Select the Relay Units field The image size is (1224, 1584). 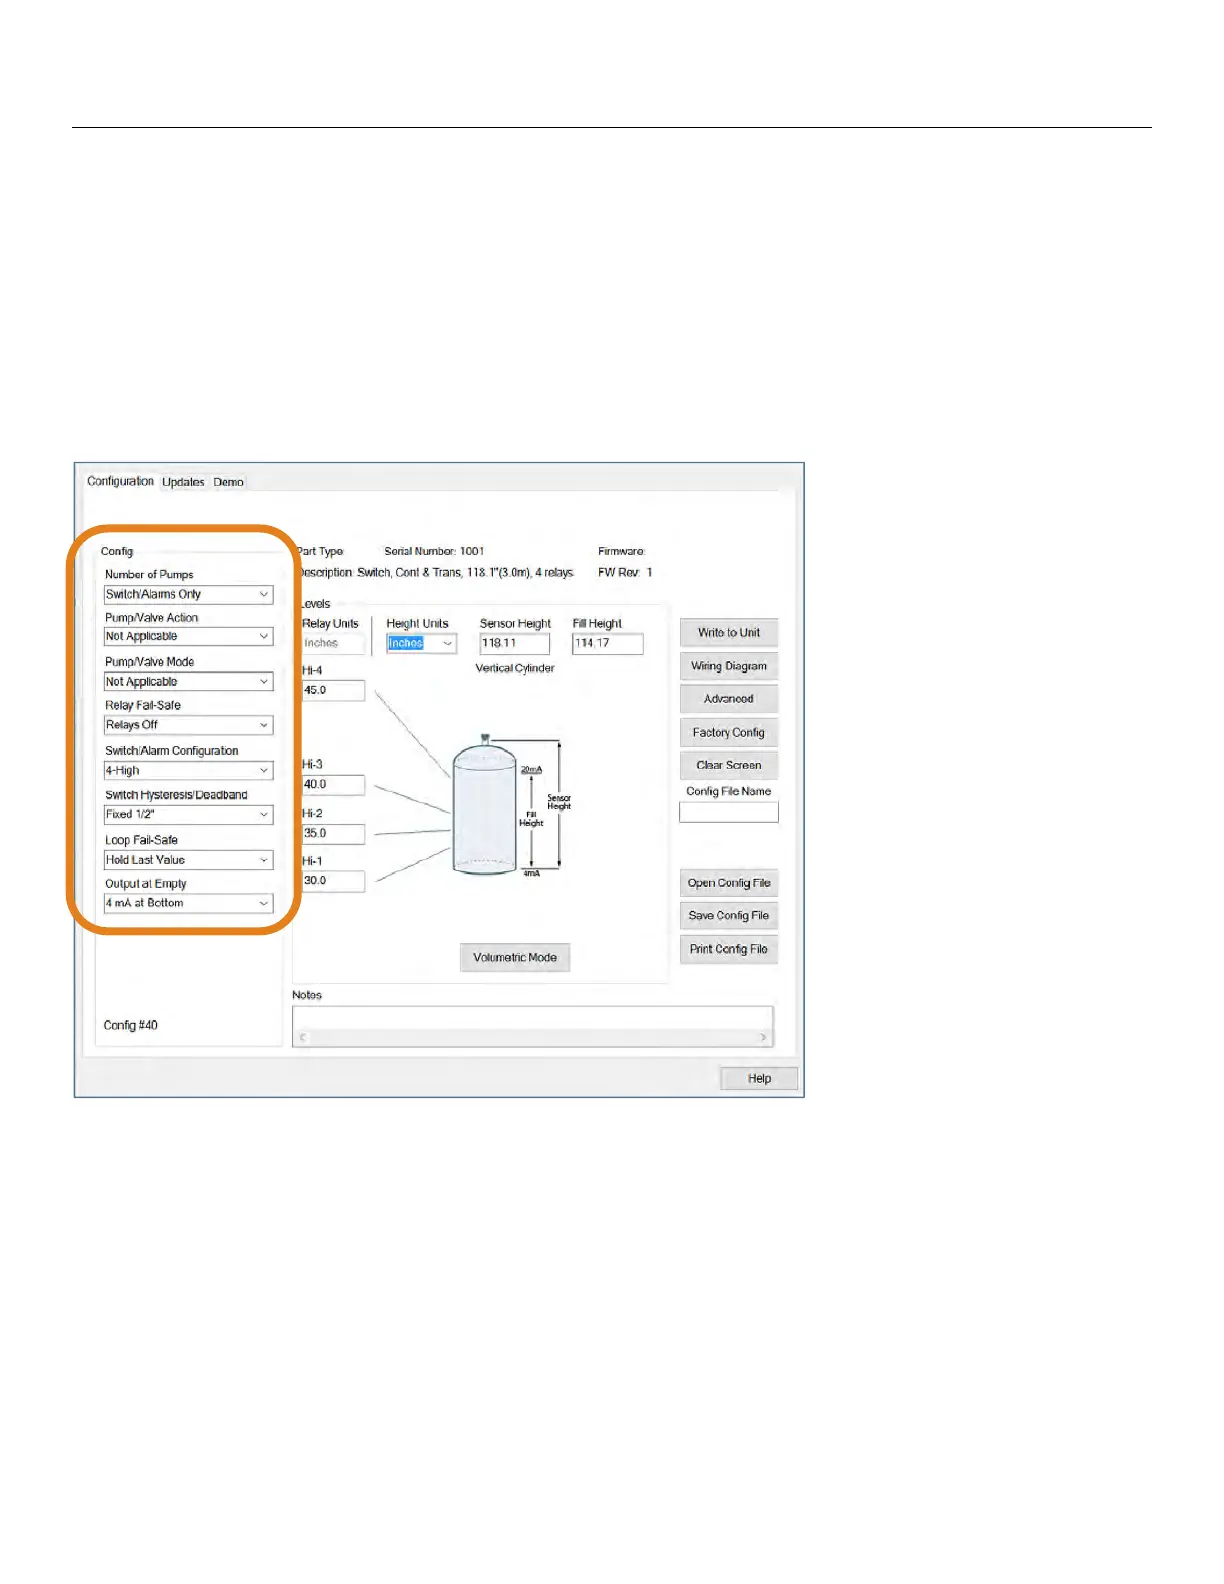click(333, 644)
